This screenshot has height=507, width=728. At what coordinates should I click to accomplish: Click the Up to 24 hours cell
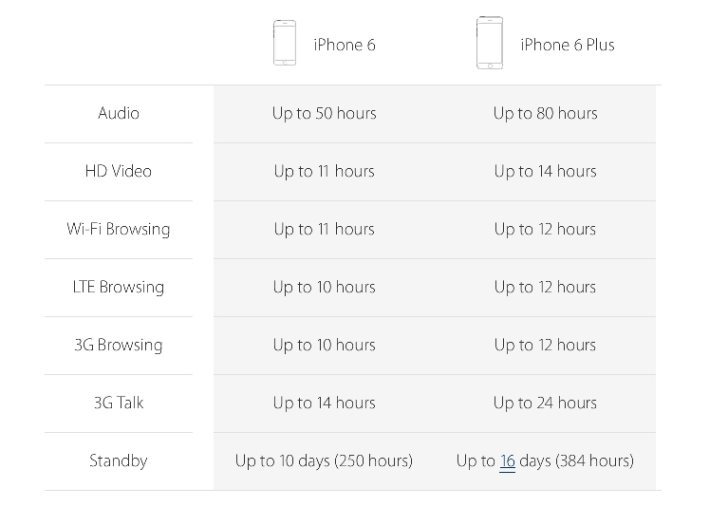[x=545, y=403]
